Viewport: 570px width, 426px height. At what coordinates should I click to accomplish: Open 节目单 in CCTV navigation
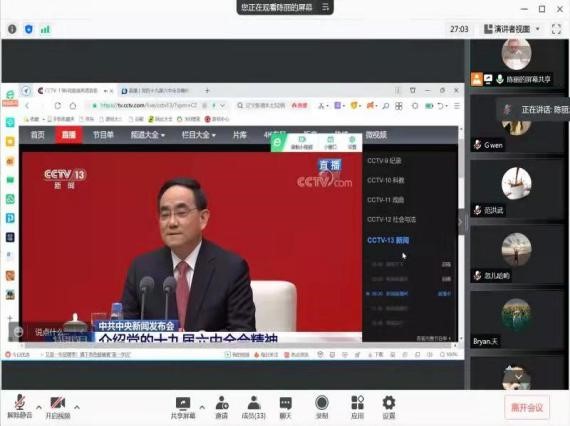(103, 135)
